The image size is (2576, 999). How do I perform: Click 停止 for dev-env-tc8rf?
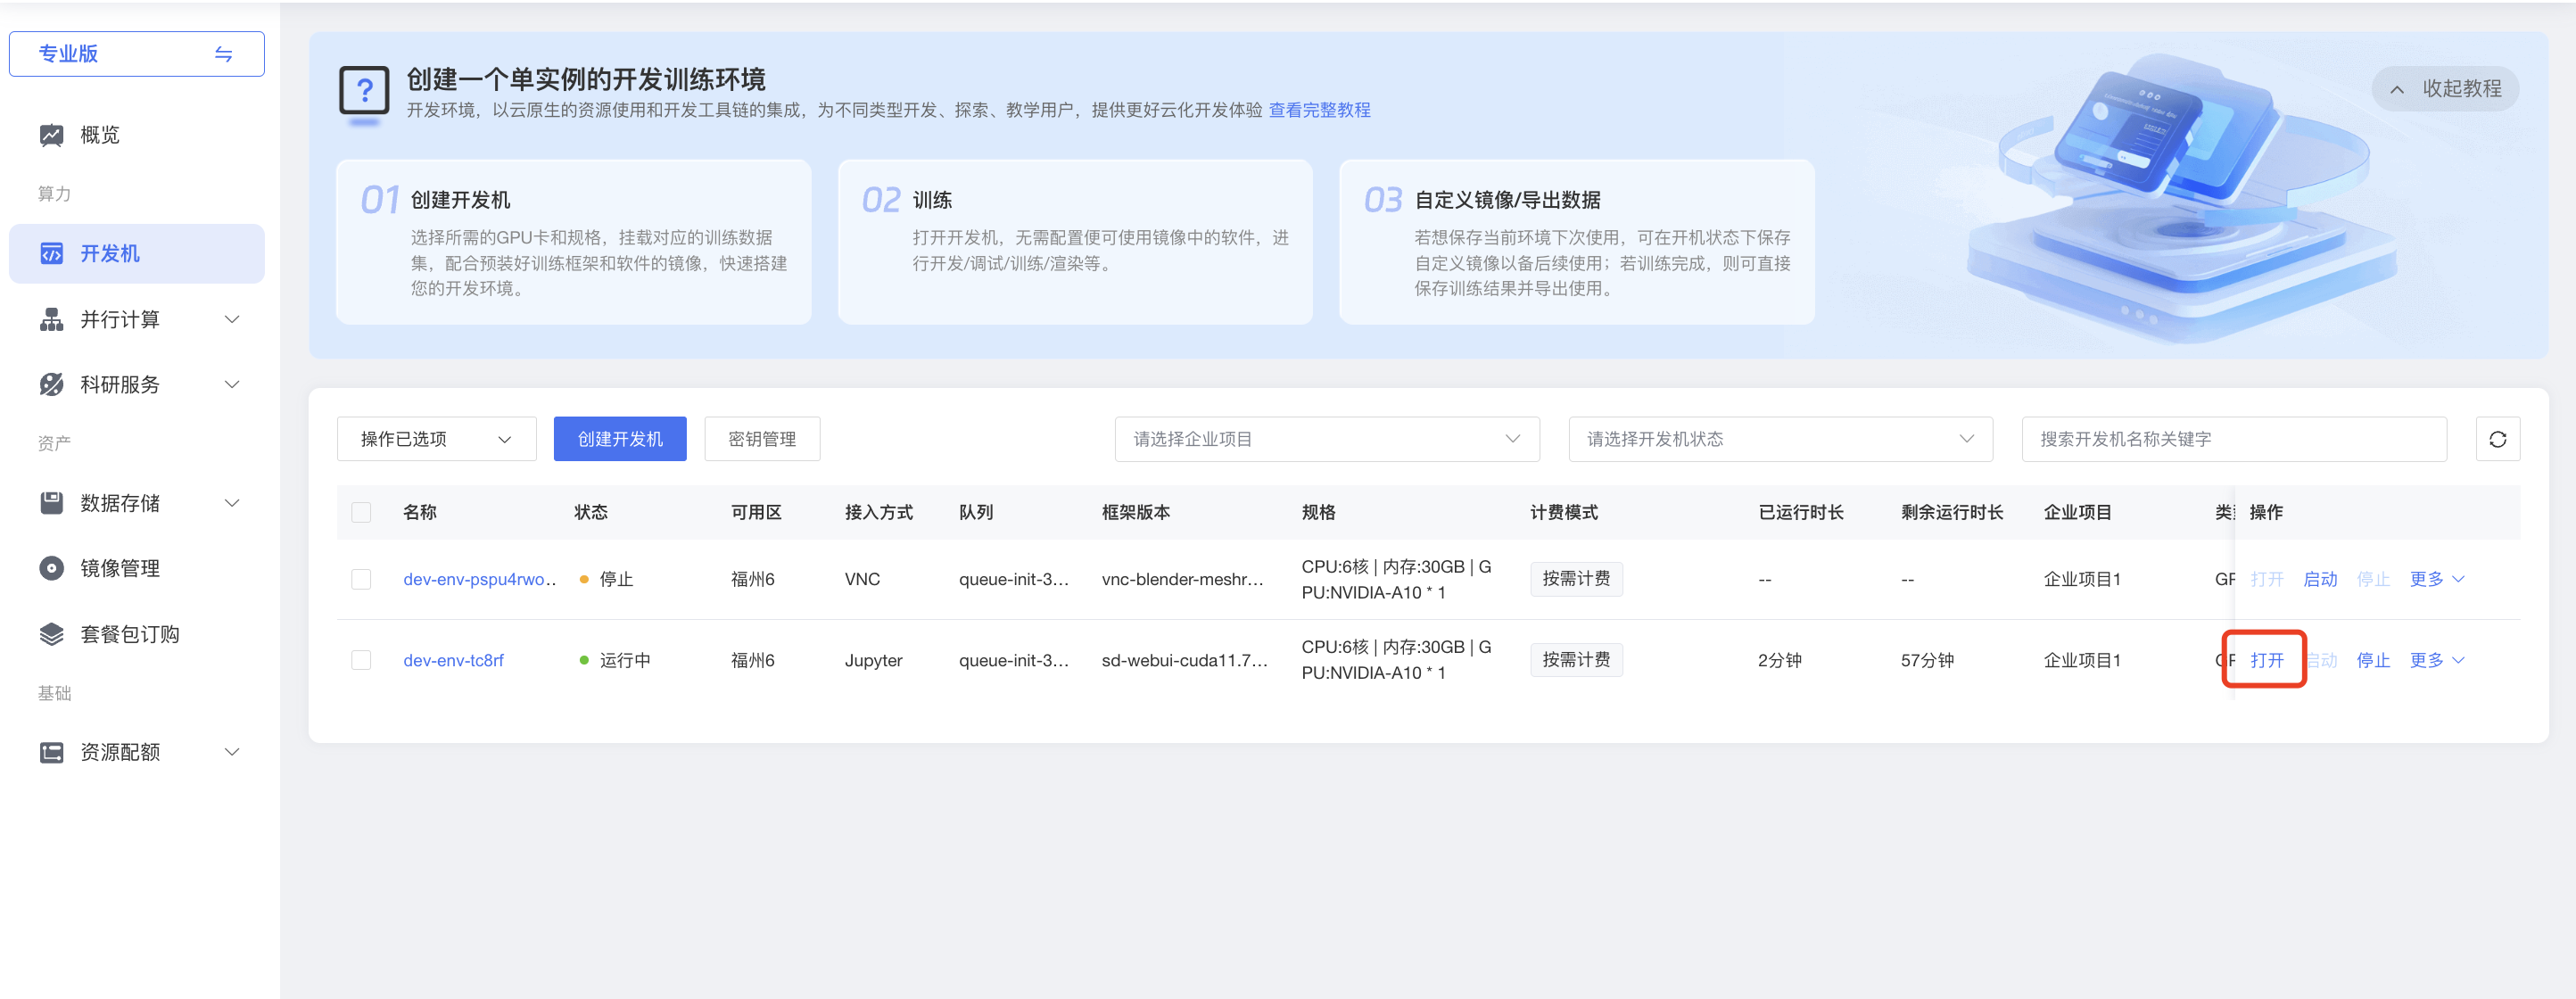(x=2373, y=660)
